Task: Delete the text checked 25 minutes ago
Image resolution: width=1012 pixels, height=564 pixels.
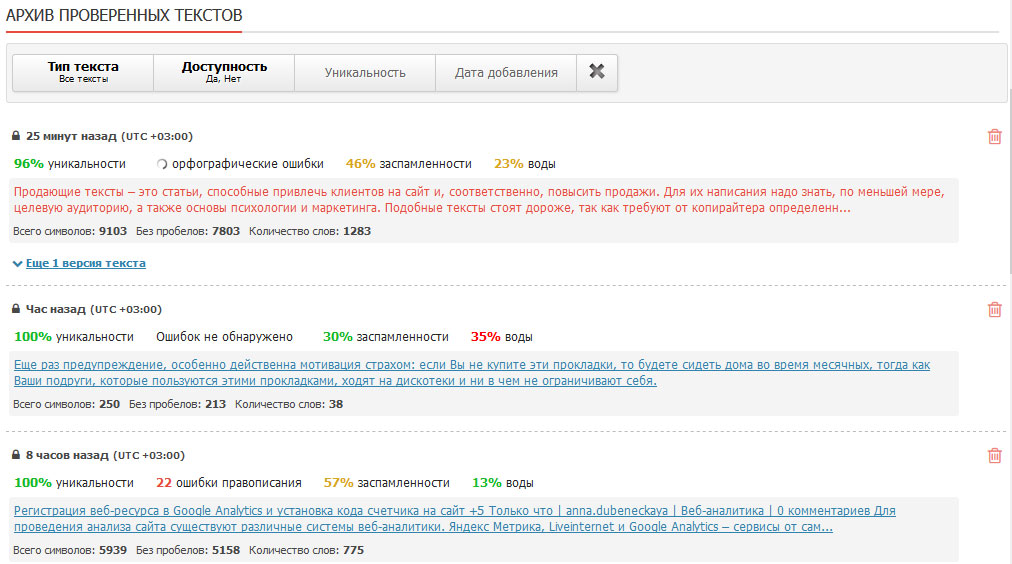Action: [x=995, y=137]
